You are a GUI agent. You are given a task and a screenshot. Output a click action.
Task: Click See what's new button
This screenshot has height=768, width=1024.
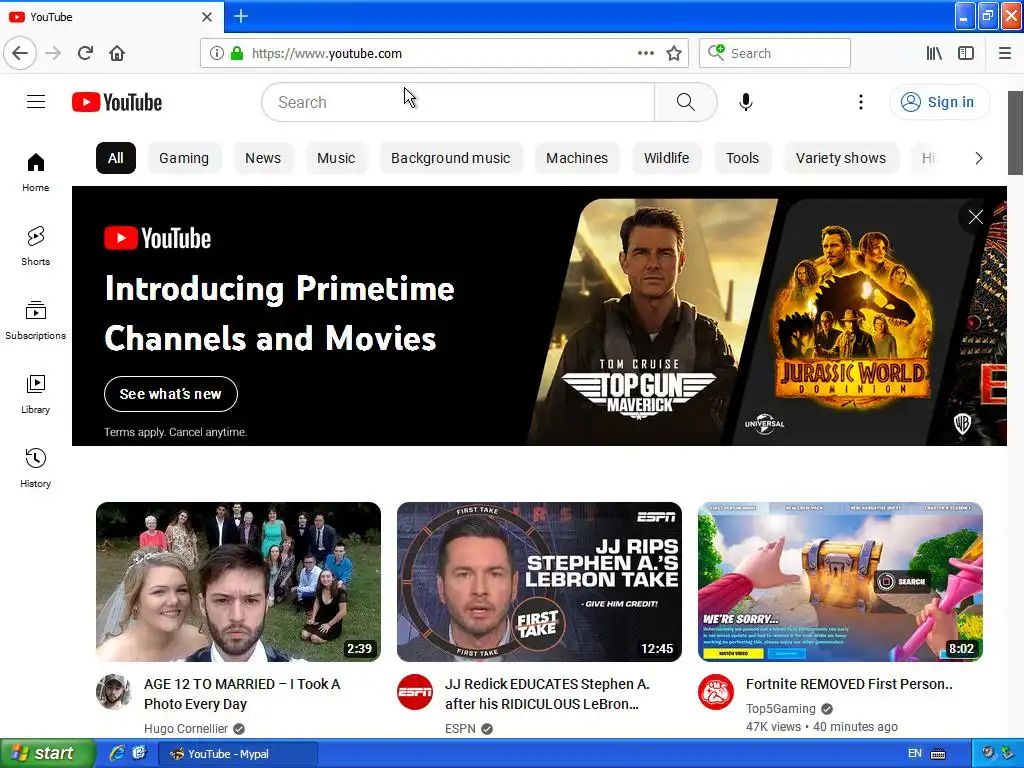pyautogui.click(x=170, y=394)
